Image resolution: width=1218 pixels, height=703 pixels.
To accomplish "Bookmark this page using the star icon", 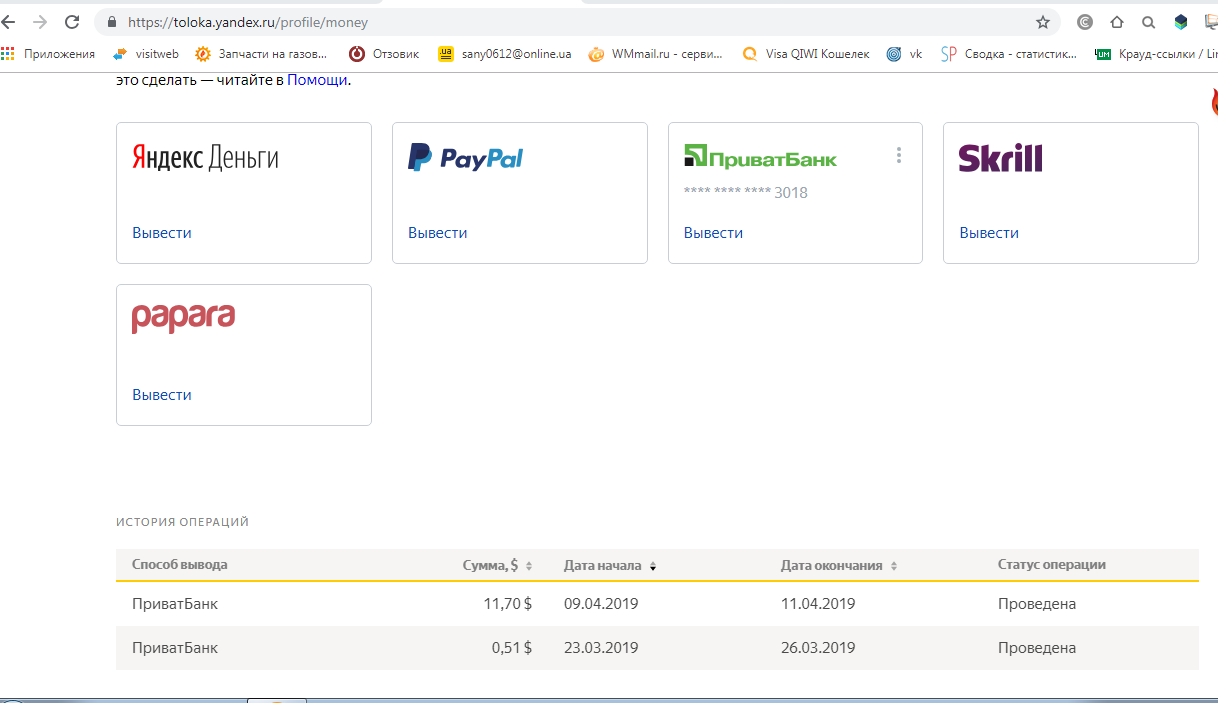I will [1043, 22].
